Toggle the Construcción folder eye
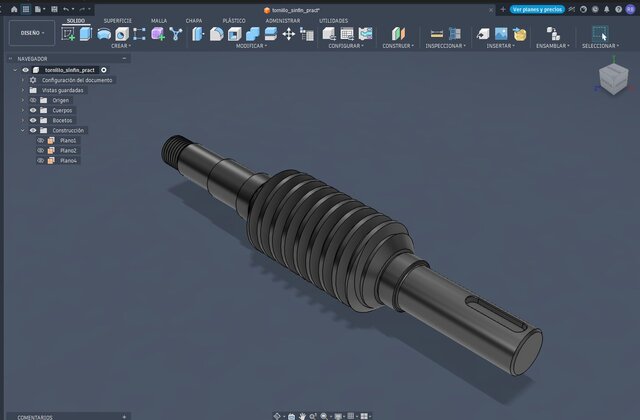The image size is (640, 420). pyautogui.click(x=33, y=131)
